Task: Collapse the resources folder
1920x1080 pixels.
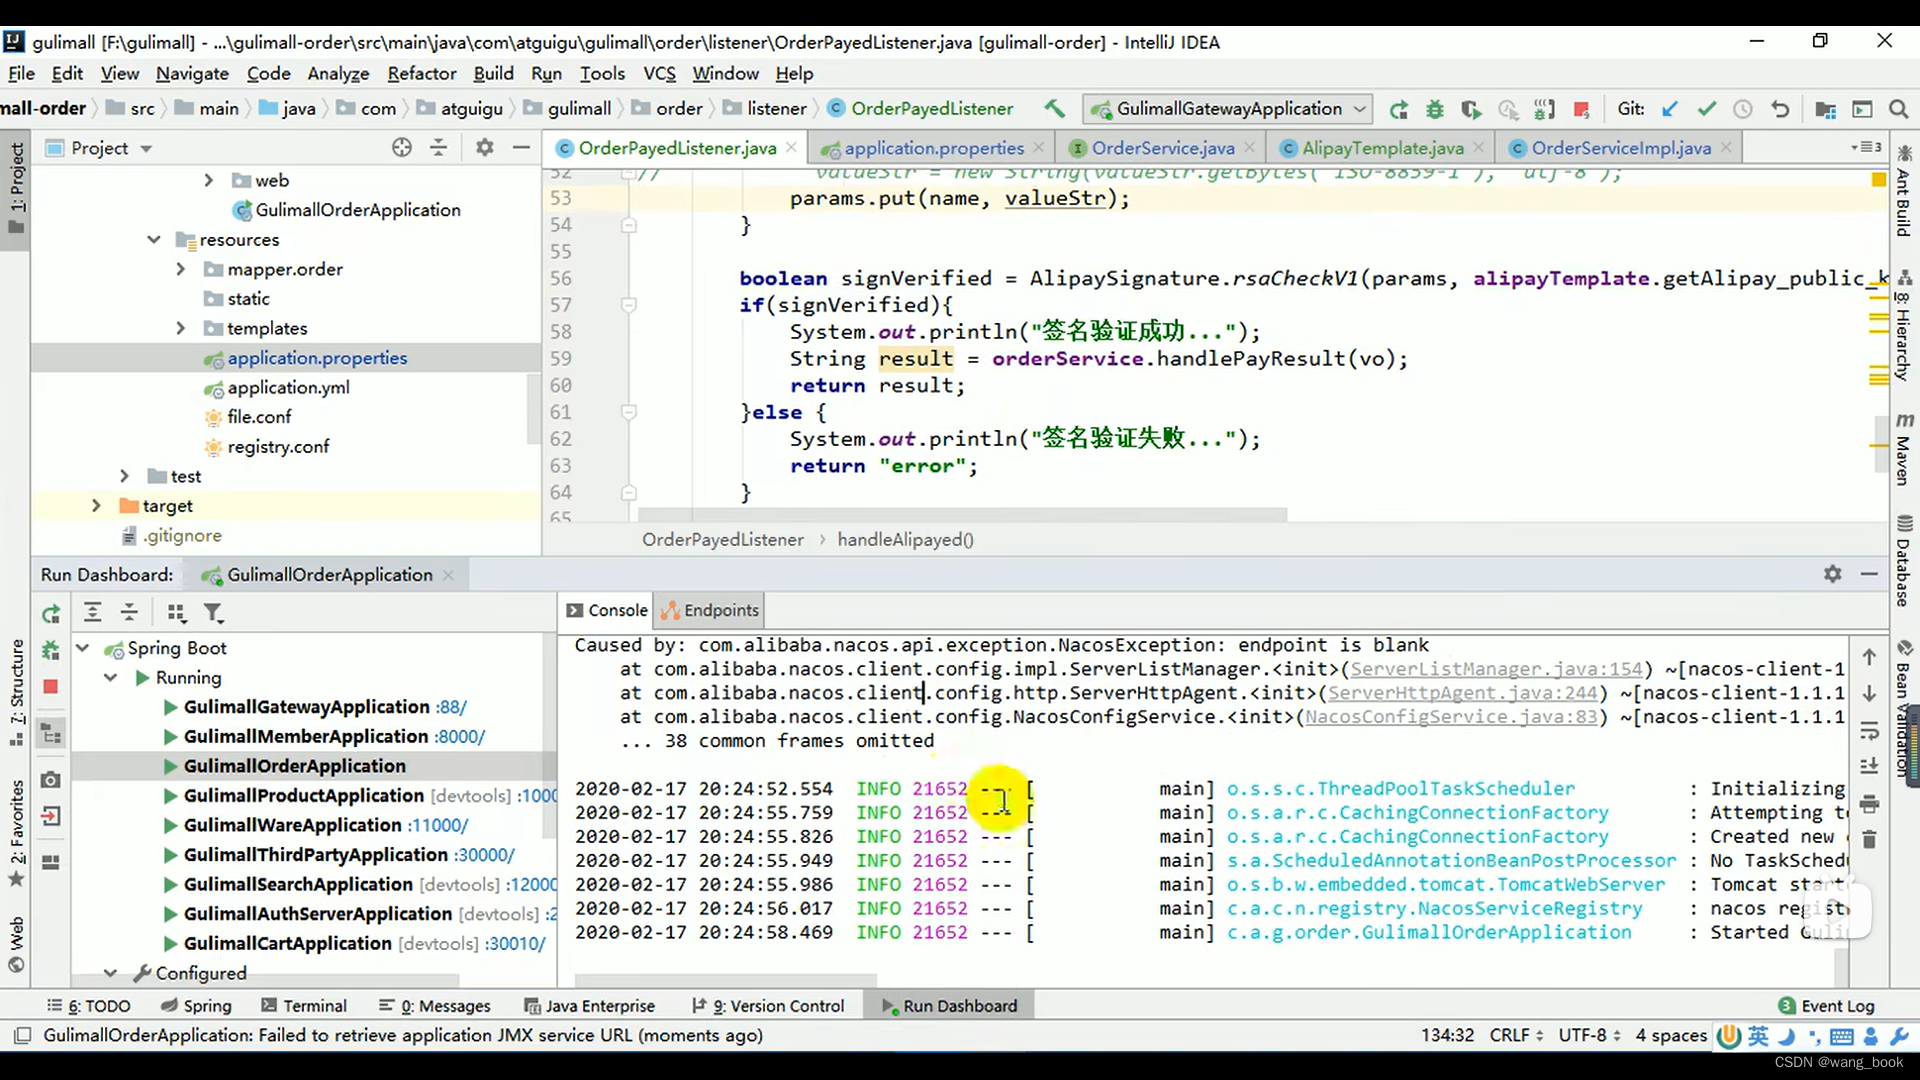Action: 154,240
